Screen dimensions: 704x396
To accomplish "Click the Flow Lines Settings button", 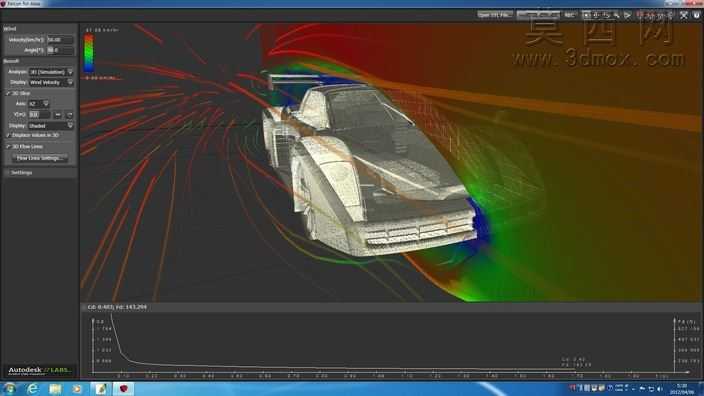I will tap(40, 158).
